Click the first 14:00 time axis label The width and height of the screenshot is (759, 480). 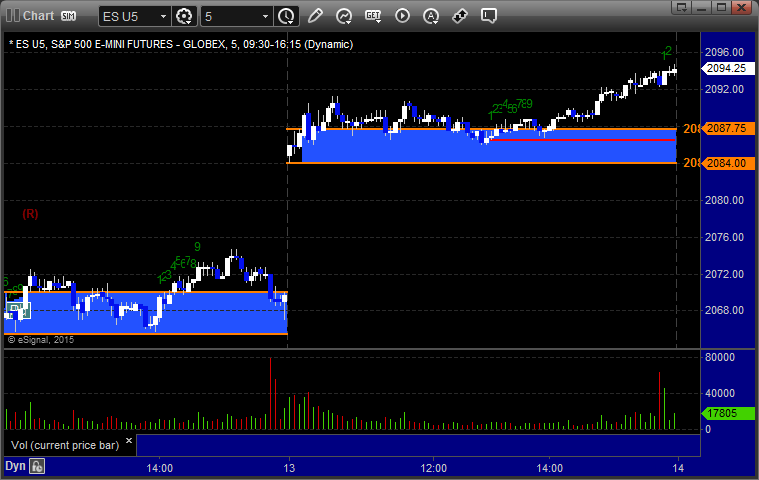[160, 468]
